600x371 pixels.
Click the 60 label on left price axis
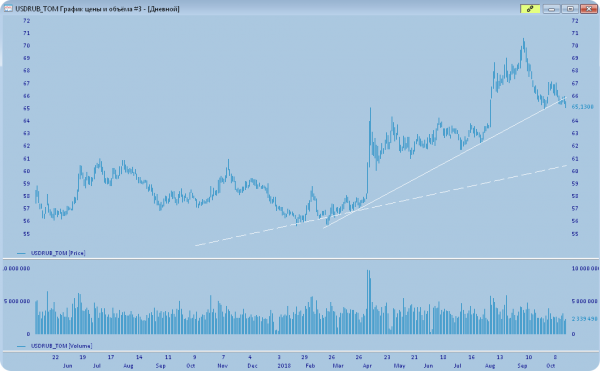pos(26,171)
